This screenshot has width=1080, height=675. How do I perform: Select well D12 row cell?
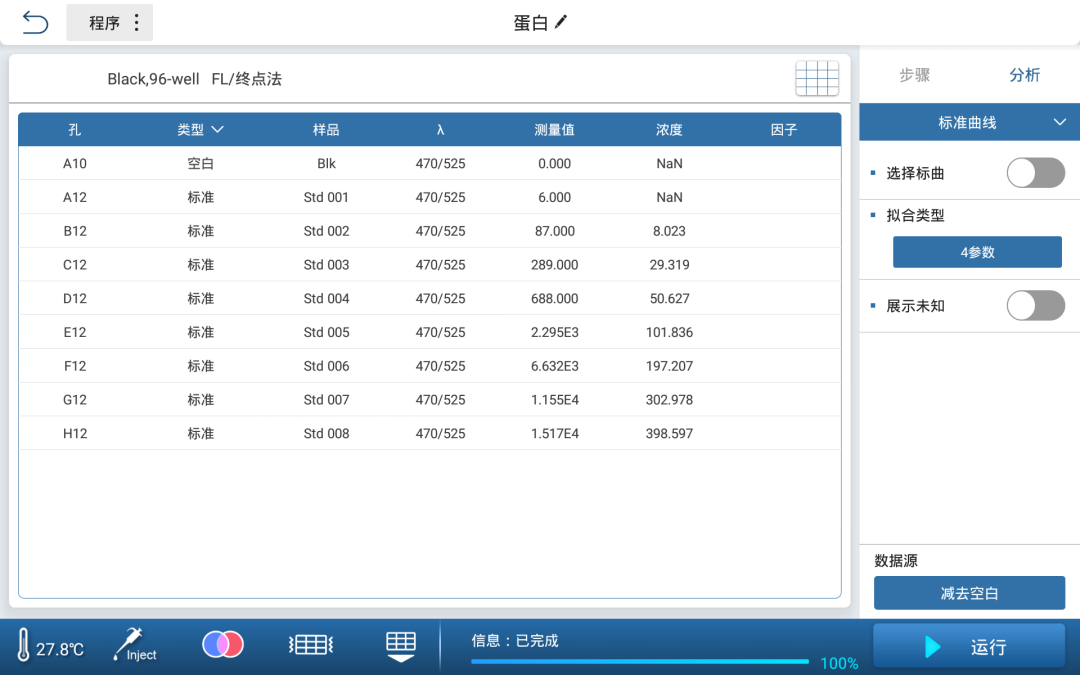coord(74,298)
